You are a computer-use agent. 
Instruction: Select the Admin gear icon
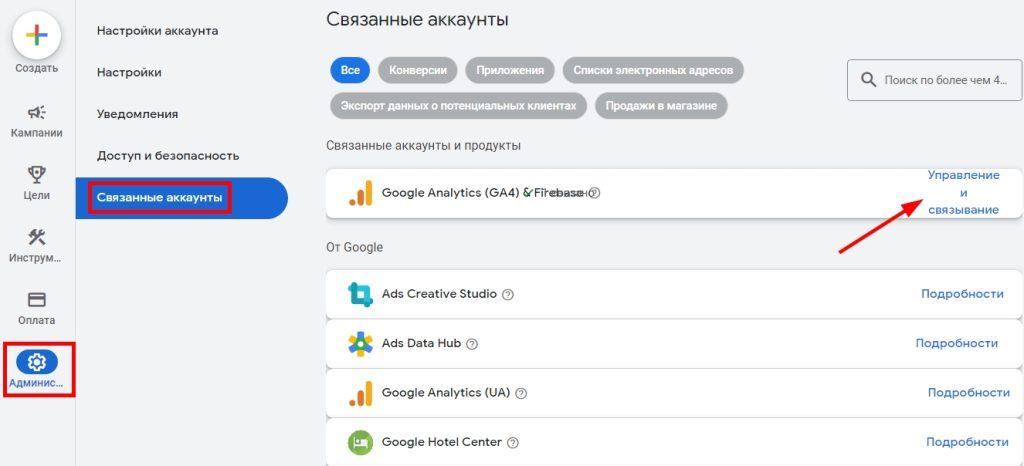tap(37, 362)
